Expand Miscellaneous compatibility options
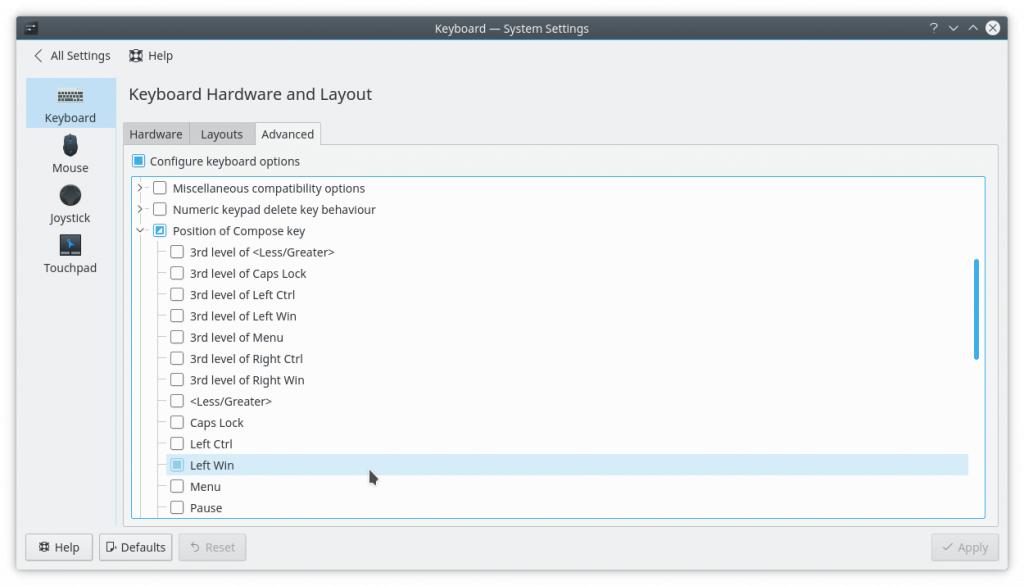 pos(140,188)
